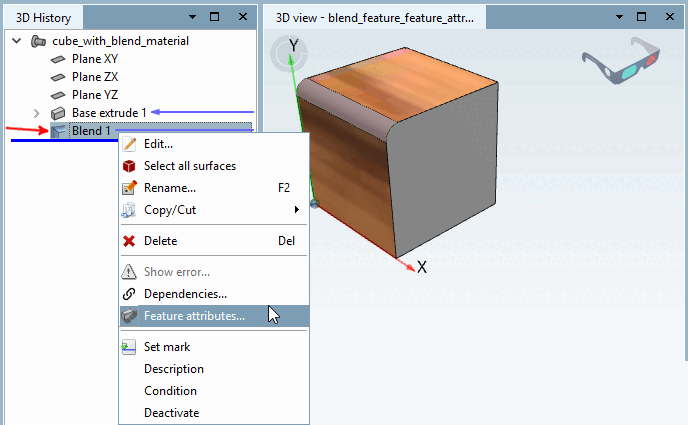The image size is (688, 425).
Task: Click the Blend 1 feature icon
Action: 58,131
